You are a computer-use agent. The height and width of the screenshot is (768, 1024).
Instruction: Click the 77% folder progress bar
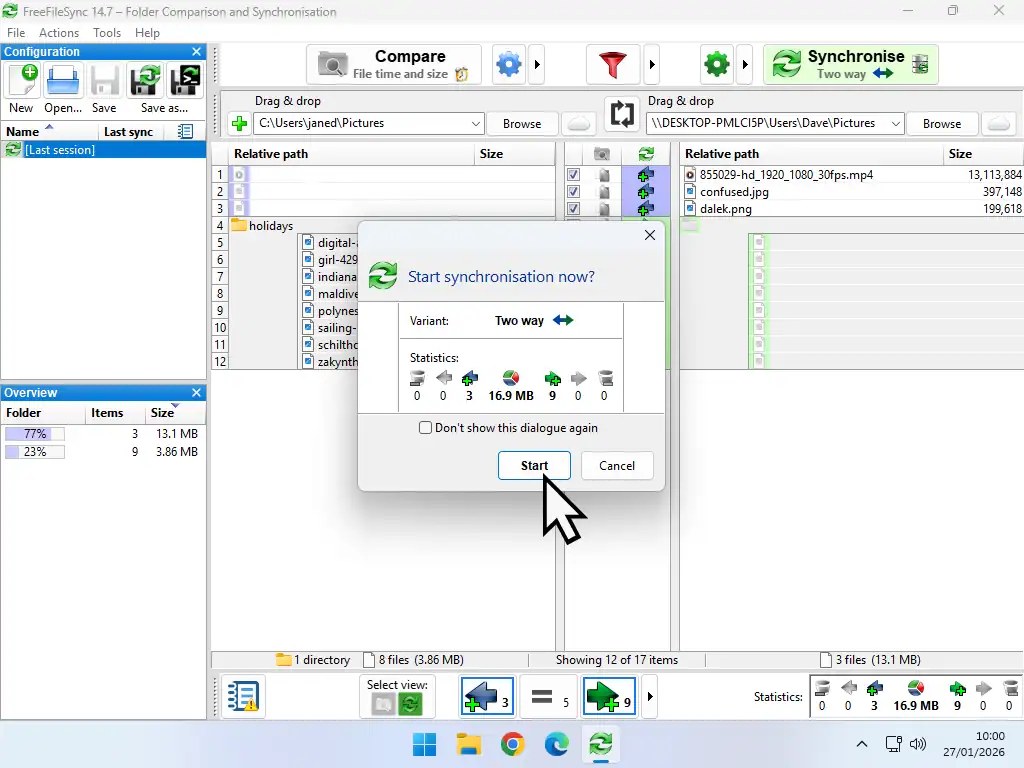click(35, 433)
